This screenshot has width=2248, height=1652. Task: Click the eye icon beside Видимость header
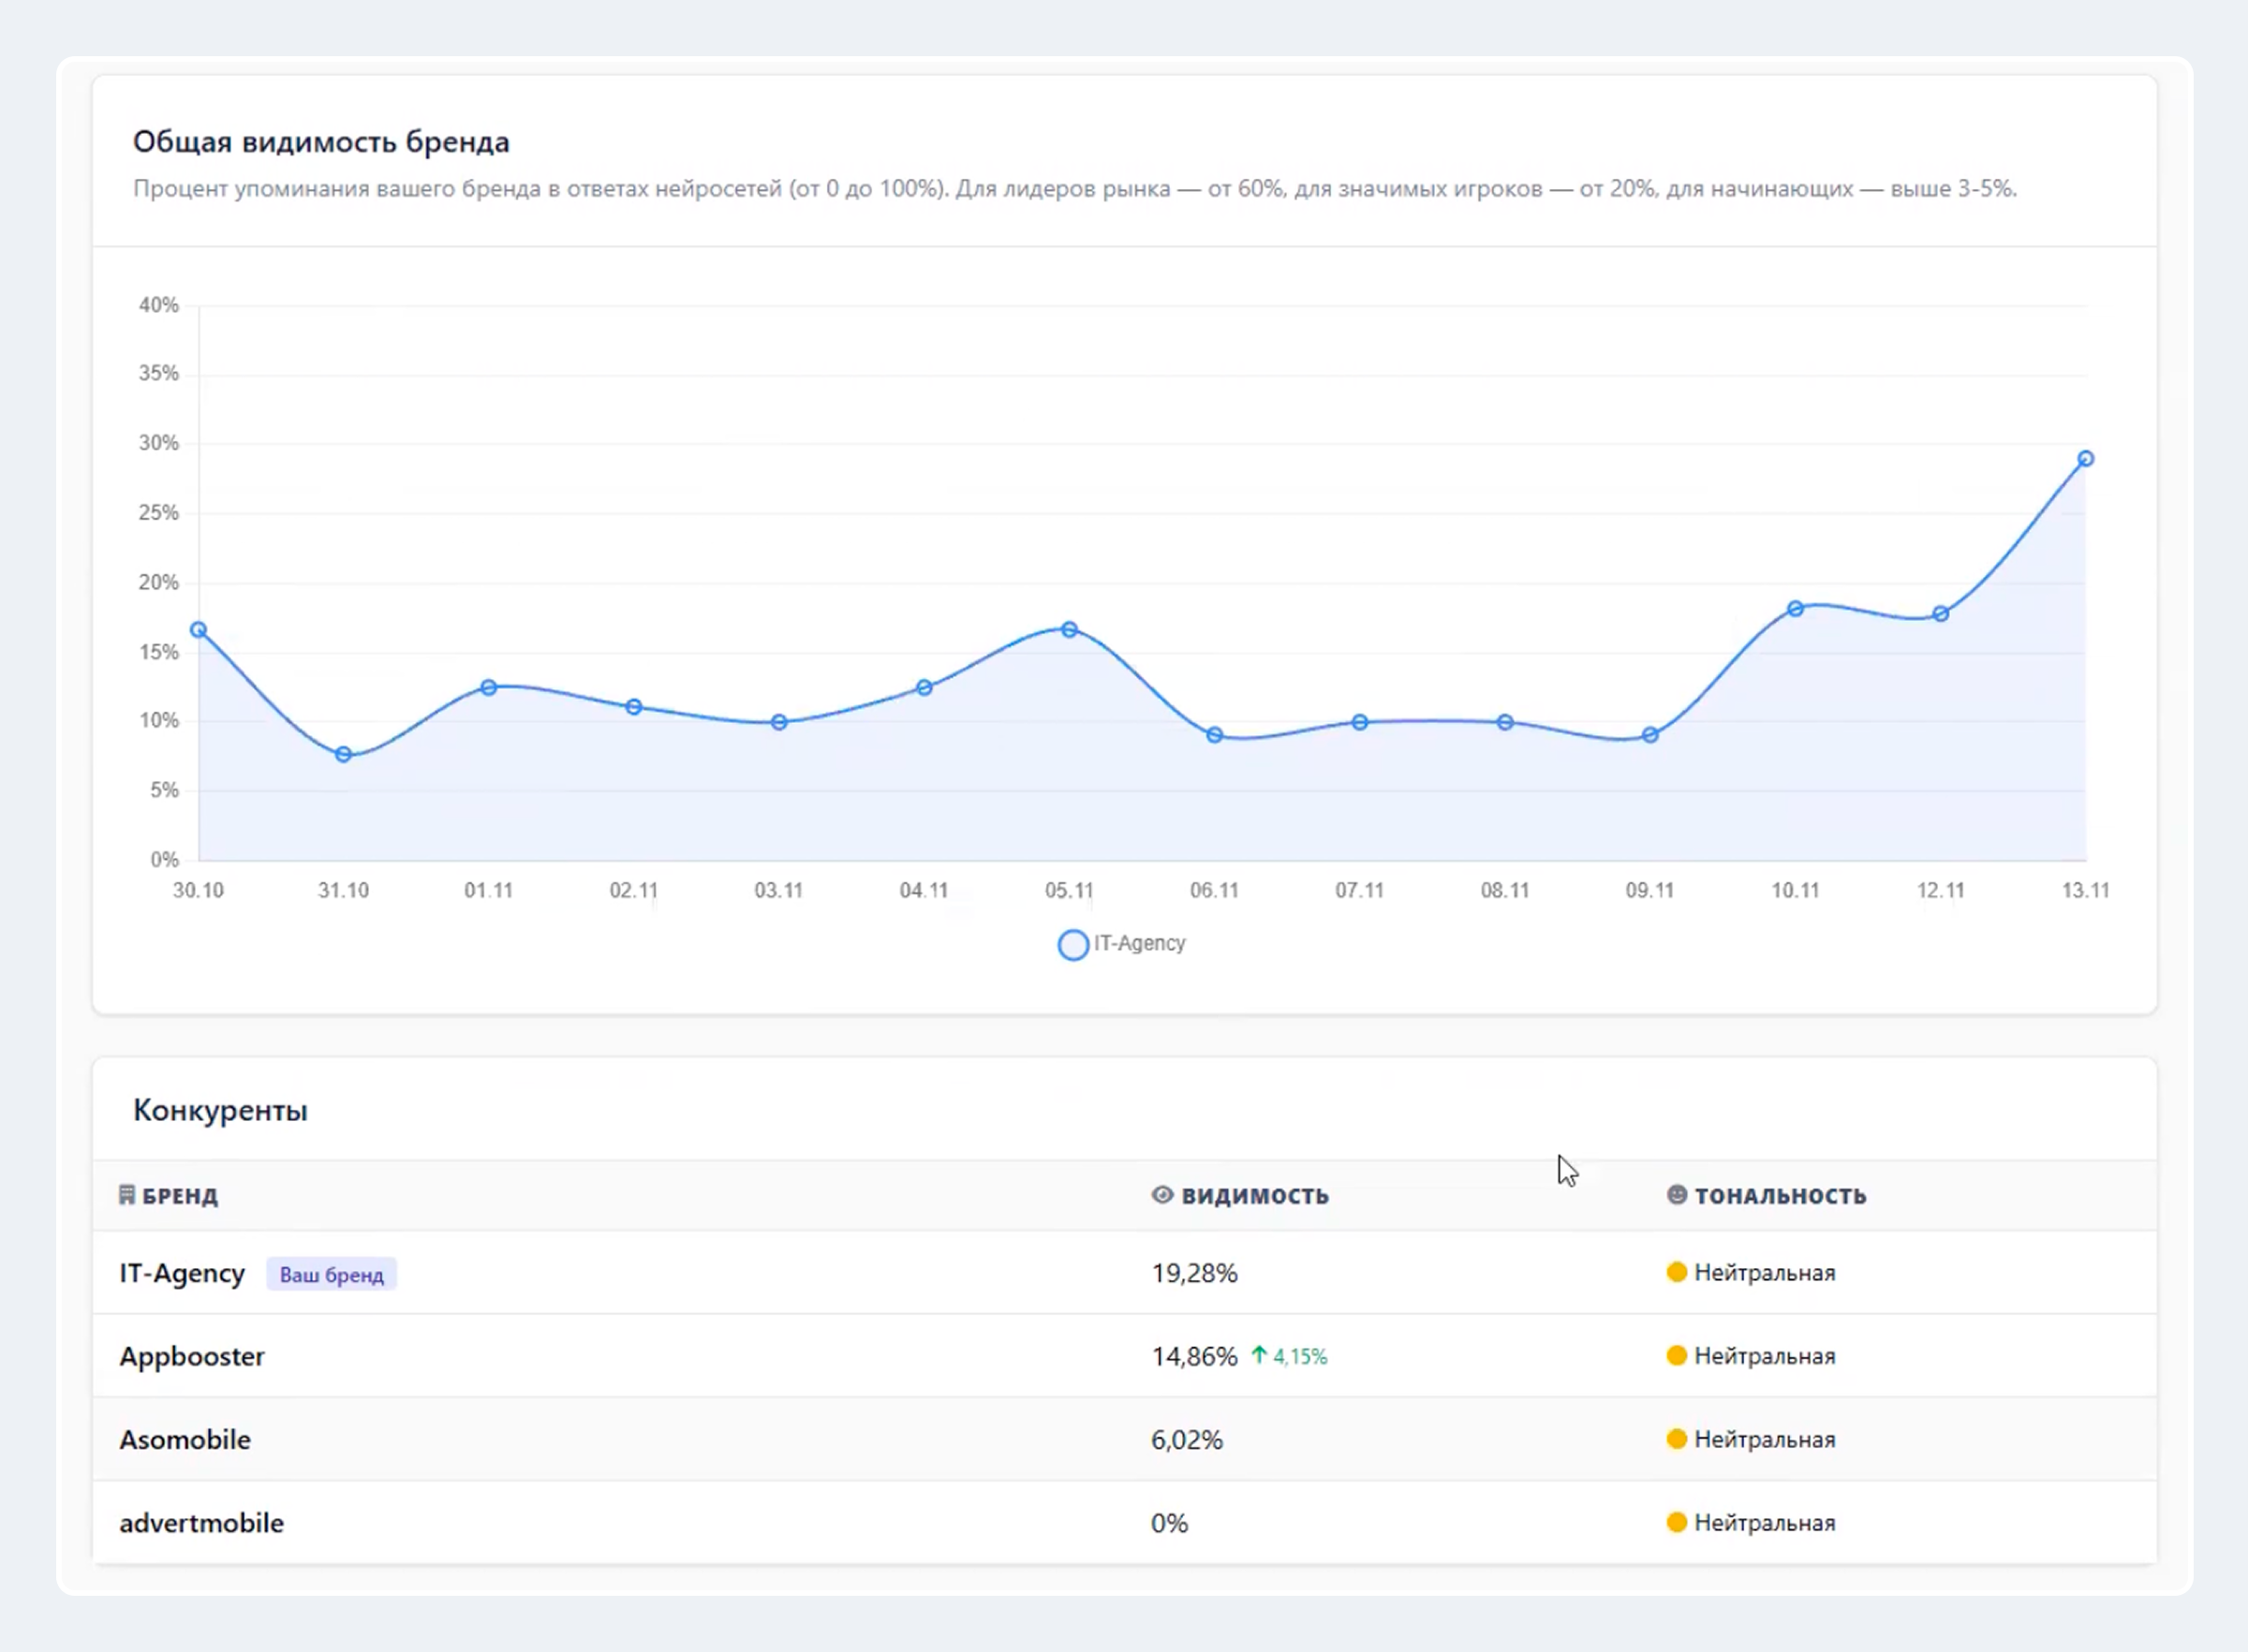pos(1161,1195)
